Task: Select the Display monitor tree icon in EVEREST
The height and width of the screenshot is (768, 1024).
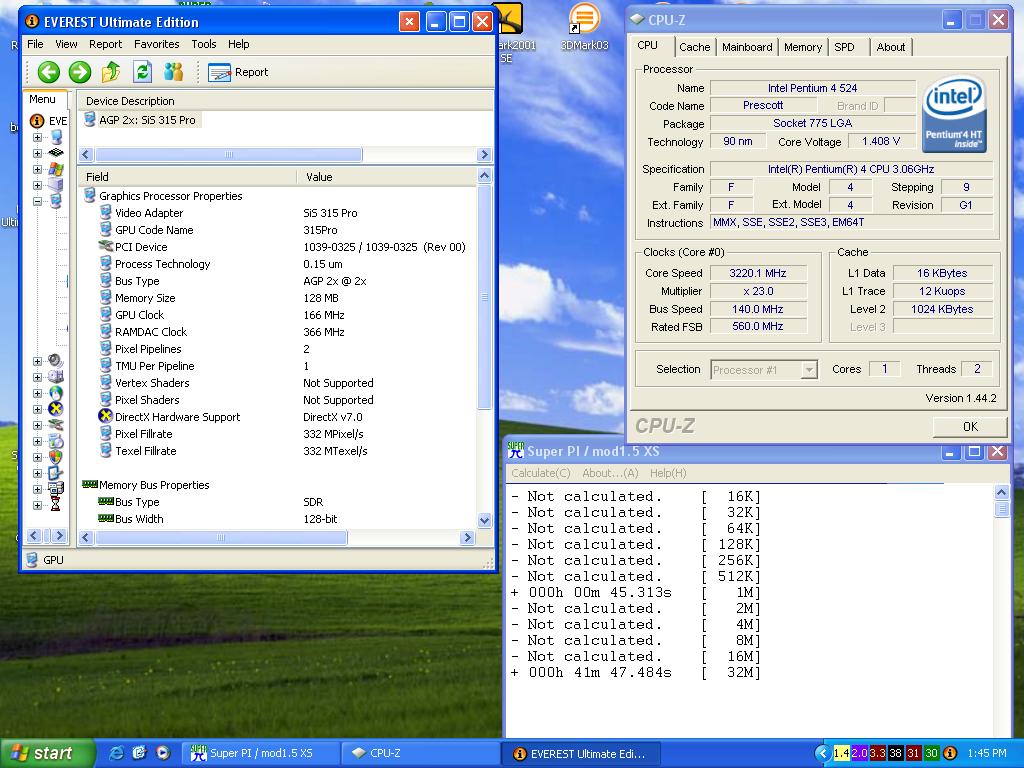Action: [x=56, y=200]
